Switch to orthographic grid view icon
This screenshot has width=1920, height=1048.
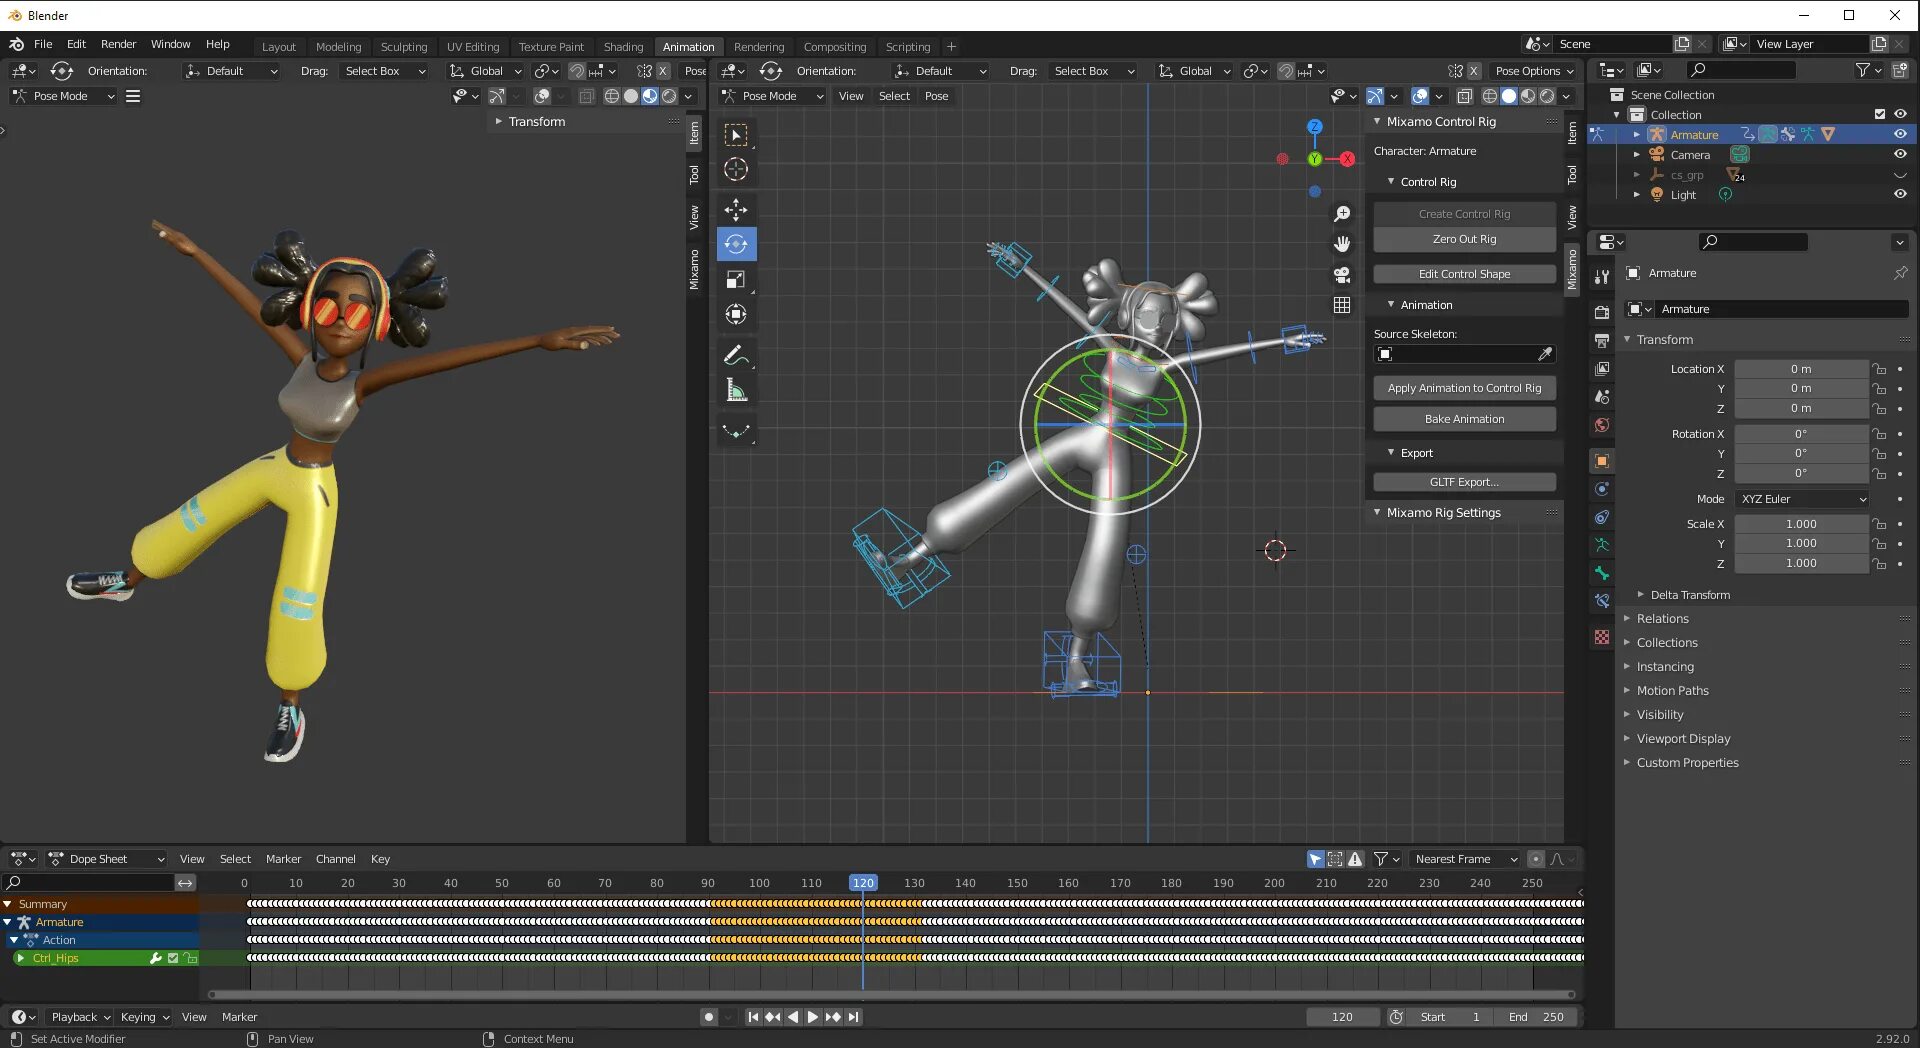coord(1342,305)
